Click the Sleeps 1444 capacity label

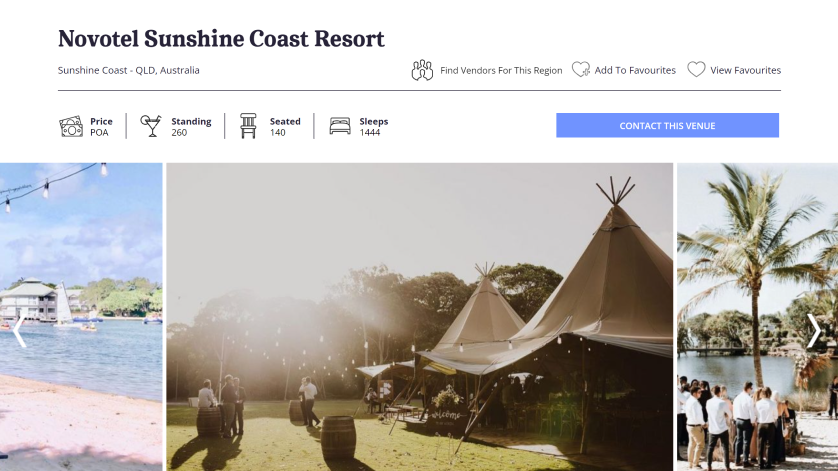click(x=374, y=127)
